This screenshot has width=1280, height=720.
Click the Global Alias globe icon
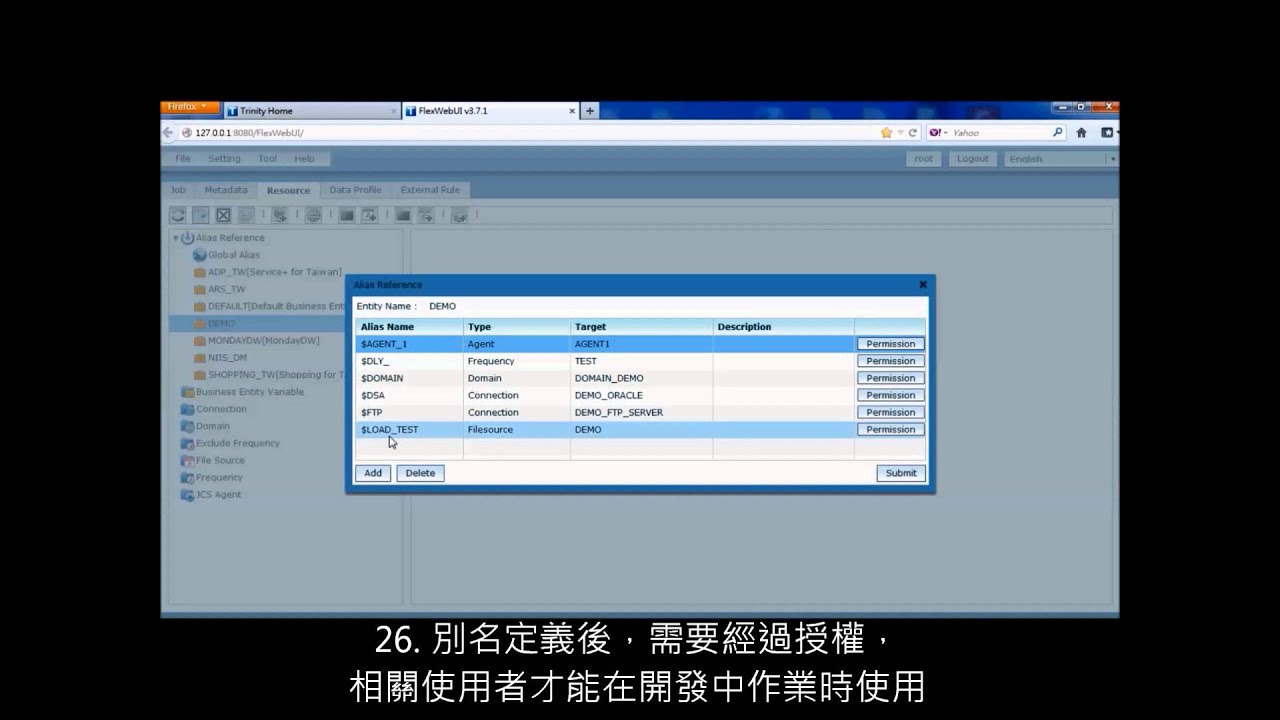(200, 255)
